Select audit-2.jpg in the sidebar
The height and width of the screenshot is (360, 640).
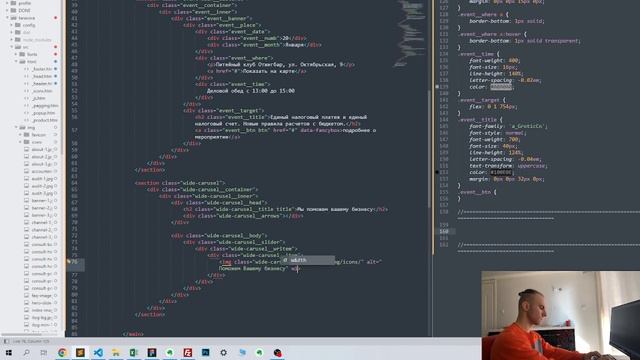point(42,186)
